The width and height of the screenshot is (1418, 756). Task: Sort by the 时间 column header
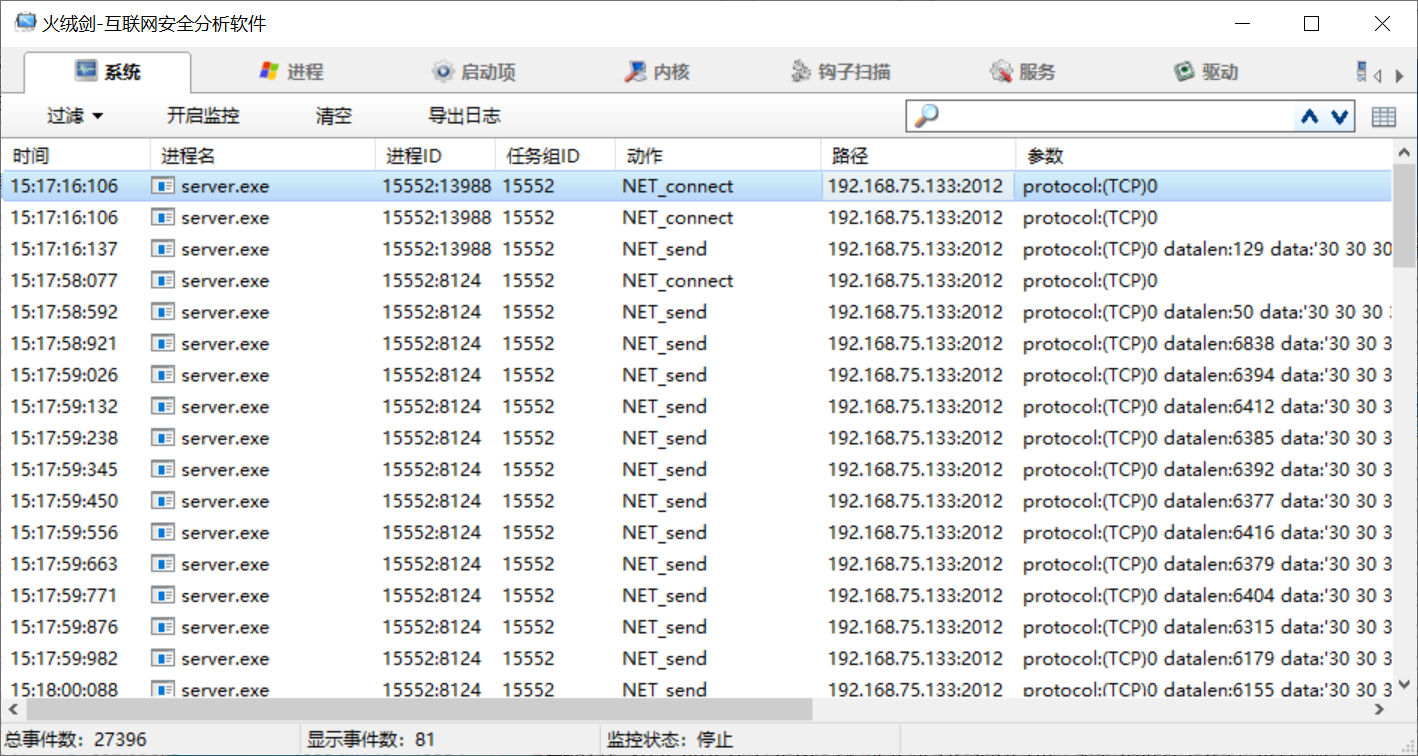coord(76,156)
